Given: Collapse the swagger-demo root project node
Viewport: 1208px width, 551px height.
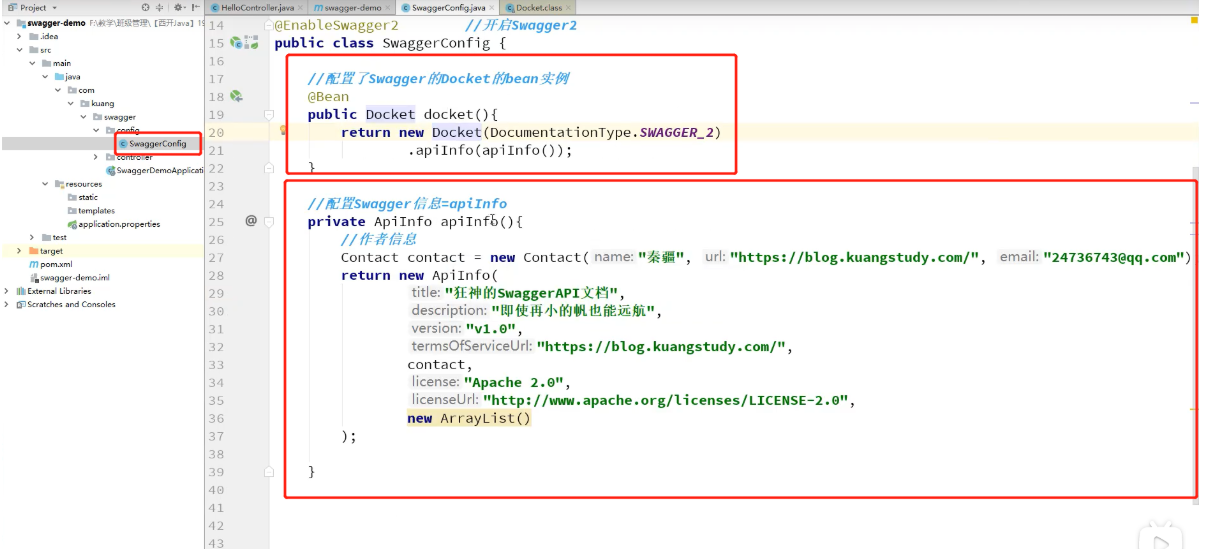Looking at the screenshot, I should tap(8, 22).
